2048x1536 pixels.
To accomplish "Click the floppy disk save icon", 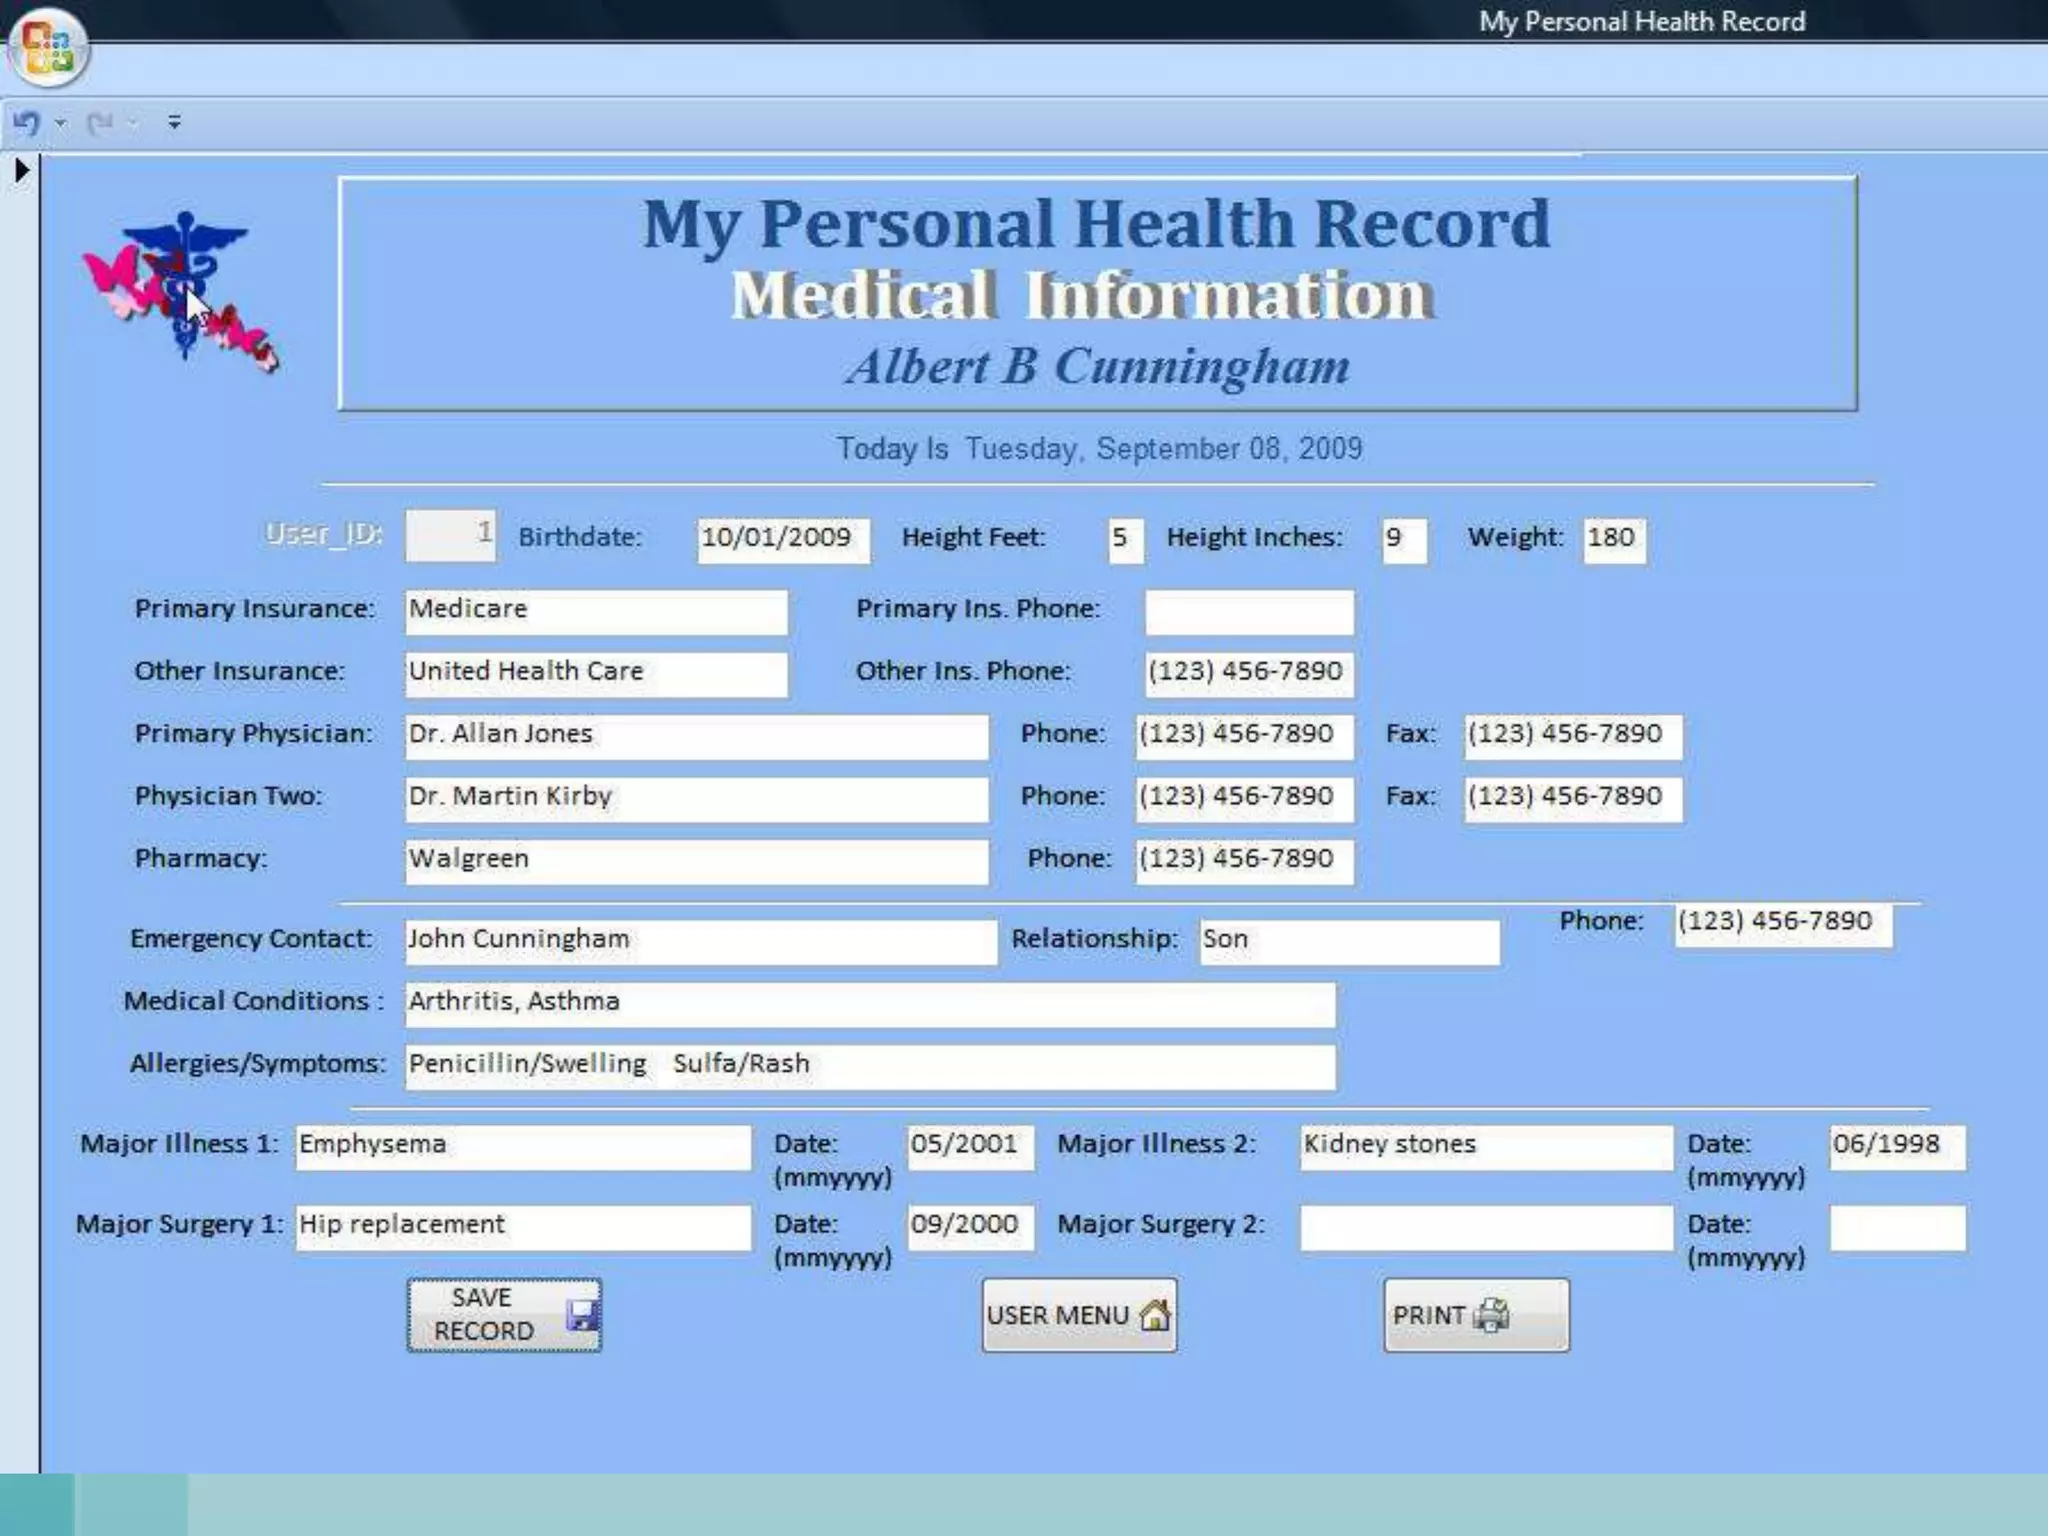I will pos(581,1315).
